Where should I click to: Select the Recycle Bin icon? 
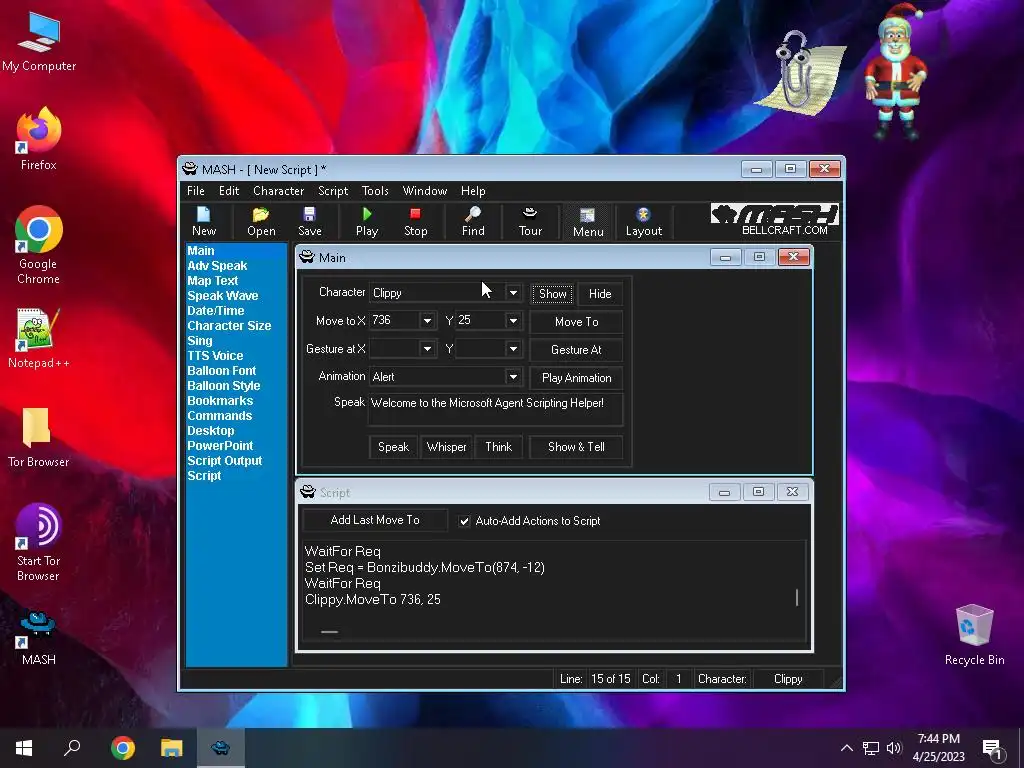click(x=974, y=634)
